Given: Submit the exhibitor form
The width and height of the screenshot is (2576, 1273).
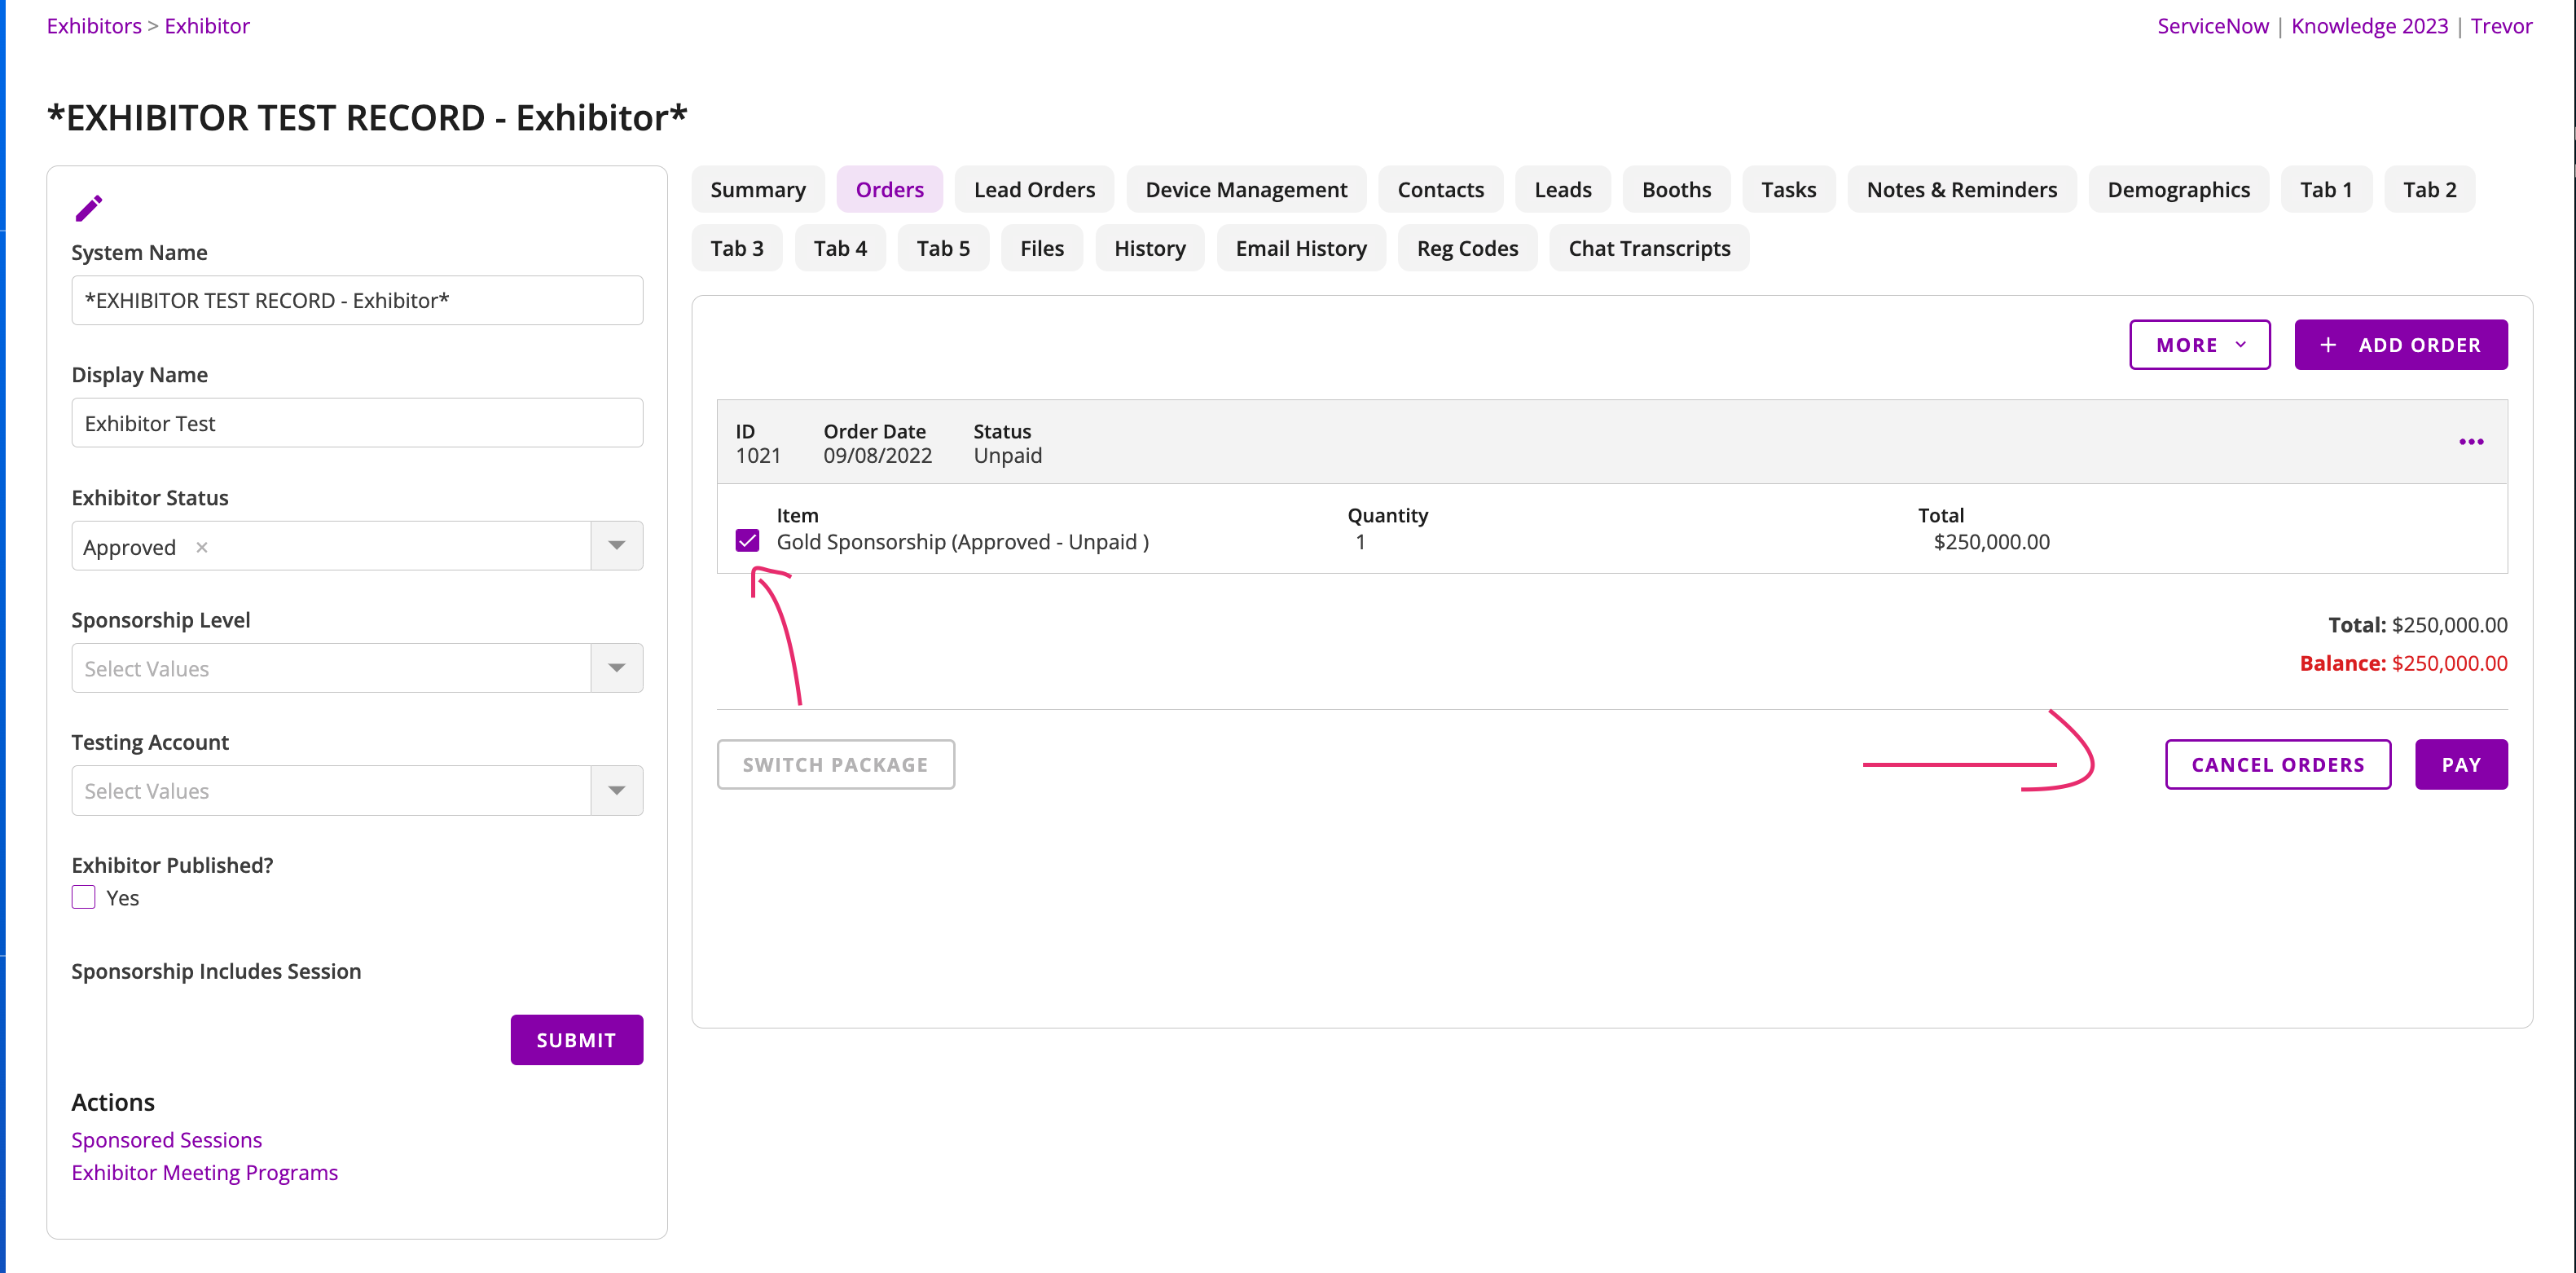Looking at the screenshot, I should click(x=576, y=1040).
